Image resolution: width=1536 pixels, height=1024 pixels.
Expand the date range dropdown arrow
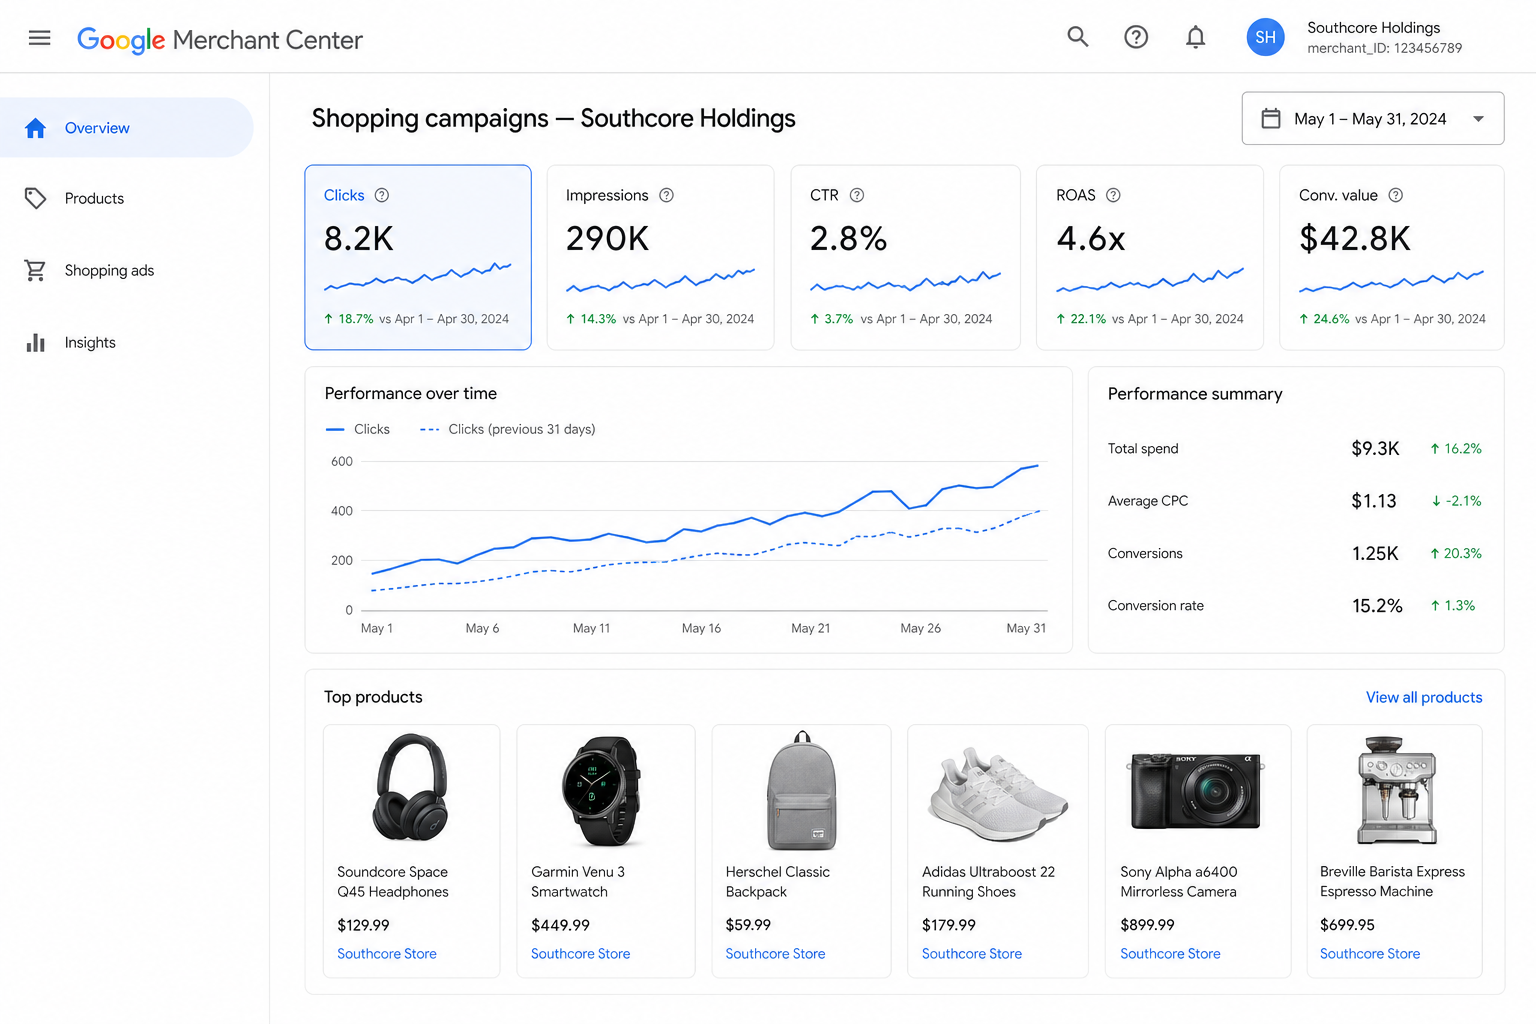[1478, 119]
